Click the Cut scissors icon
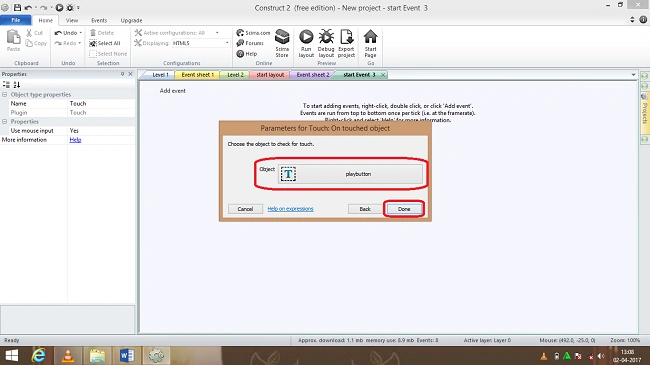This screenshot has width=650, height=365. pyautogui.click(x=29, y=33)
